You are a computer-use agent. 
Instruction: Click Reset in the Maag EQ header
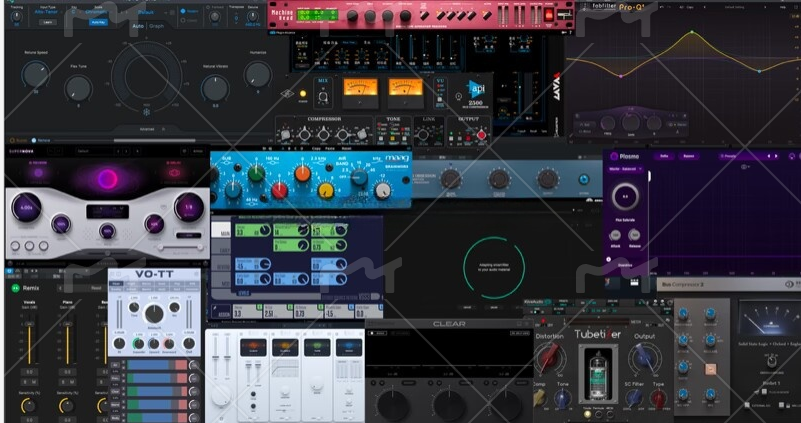(348, 148)
